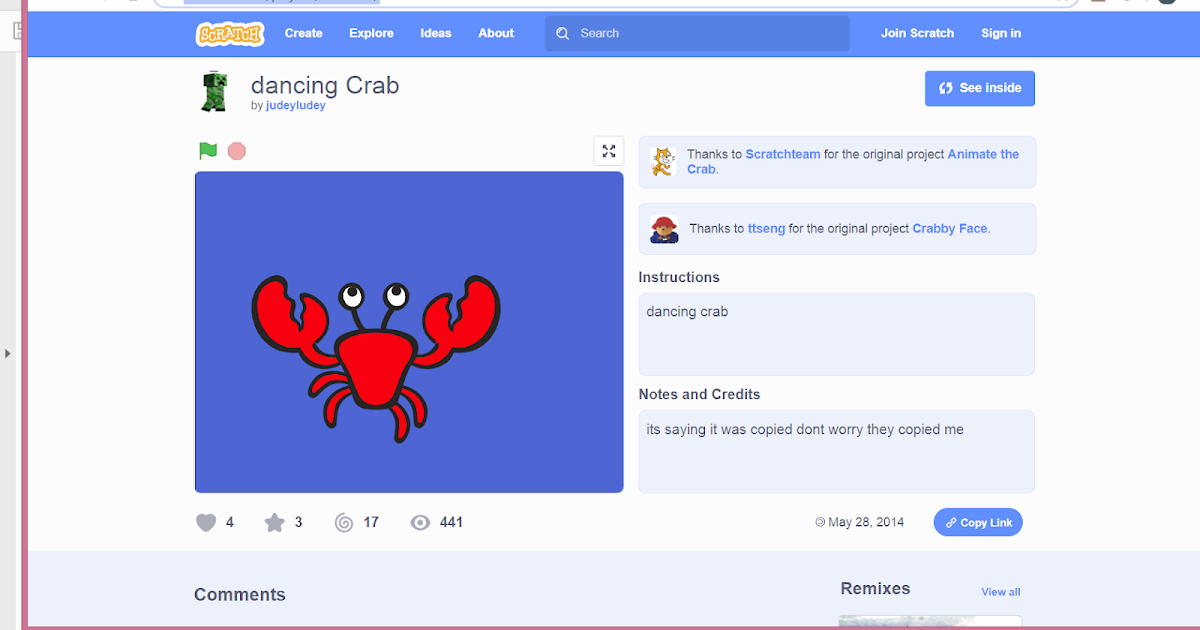
Task: Favorite the project with the star icon
Action: [x=271, y=521]
